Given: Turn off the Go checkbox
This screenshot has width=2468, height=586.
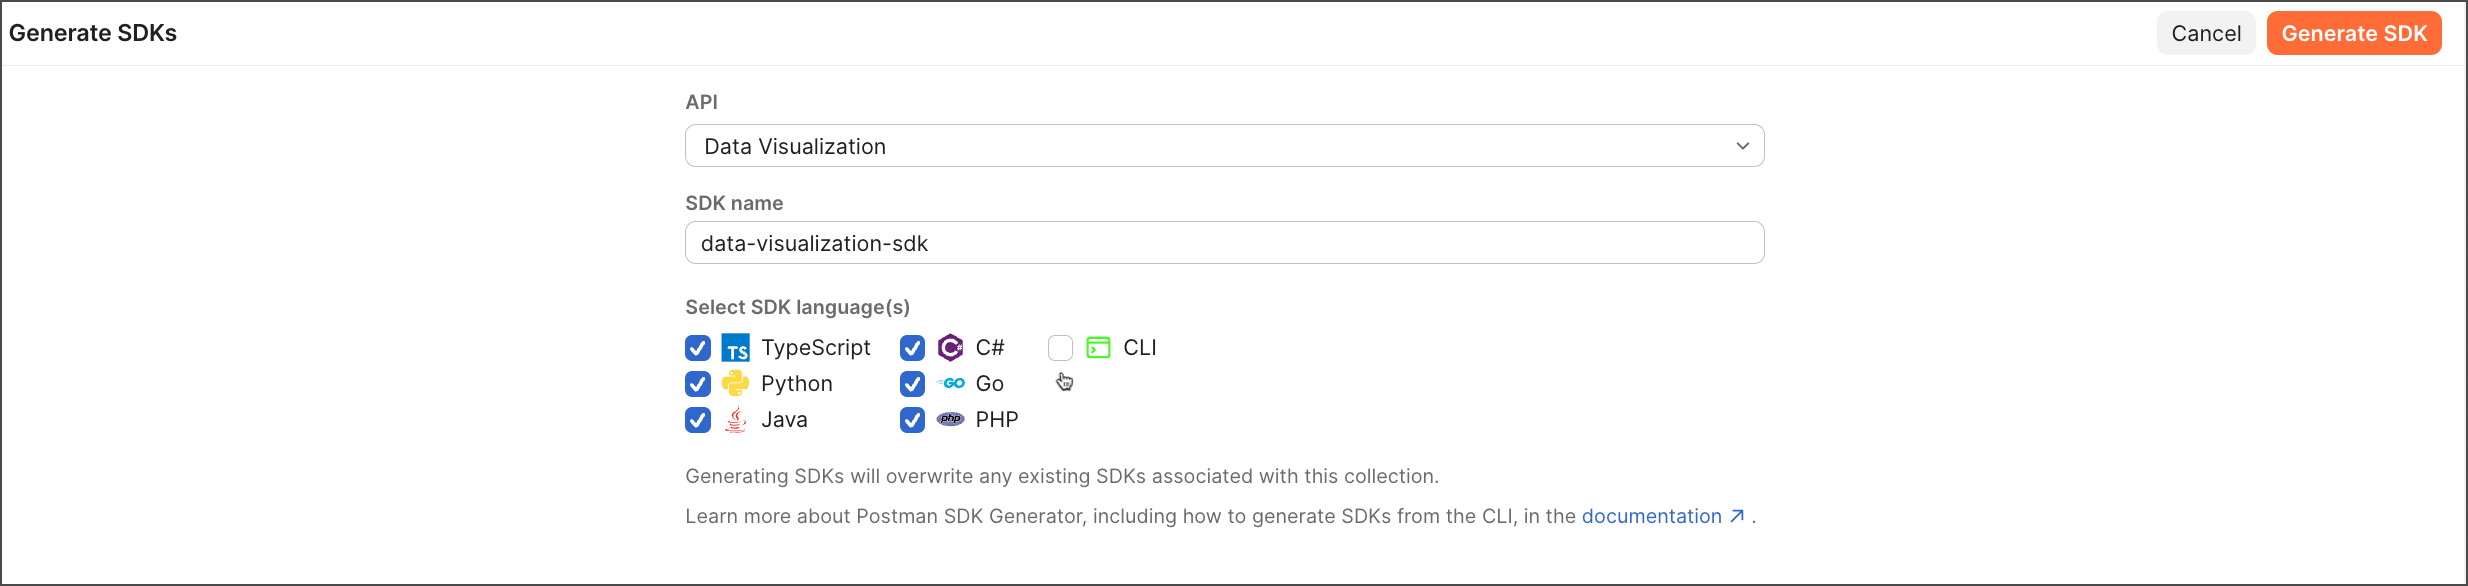Looking at the screenshot, I should [x=912, y=384].
